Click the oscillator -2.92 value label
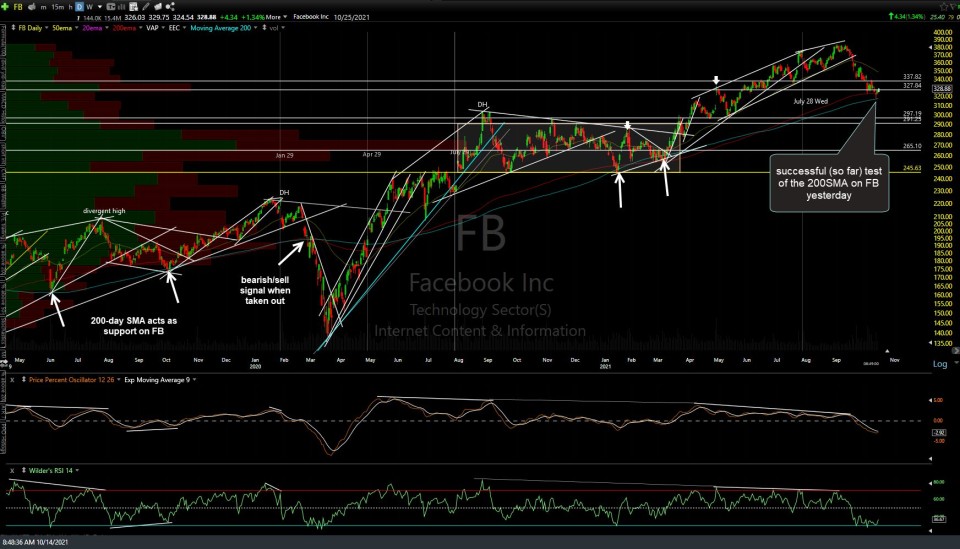This screenshot has width=960, height=549. [939, 432]
